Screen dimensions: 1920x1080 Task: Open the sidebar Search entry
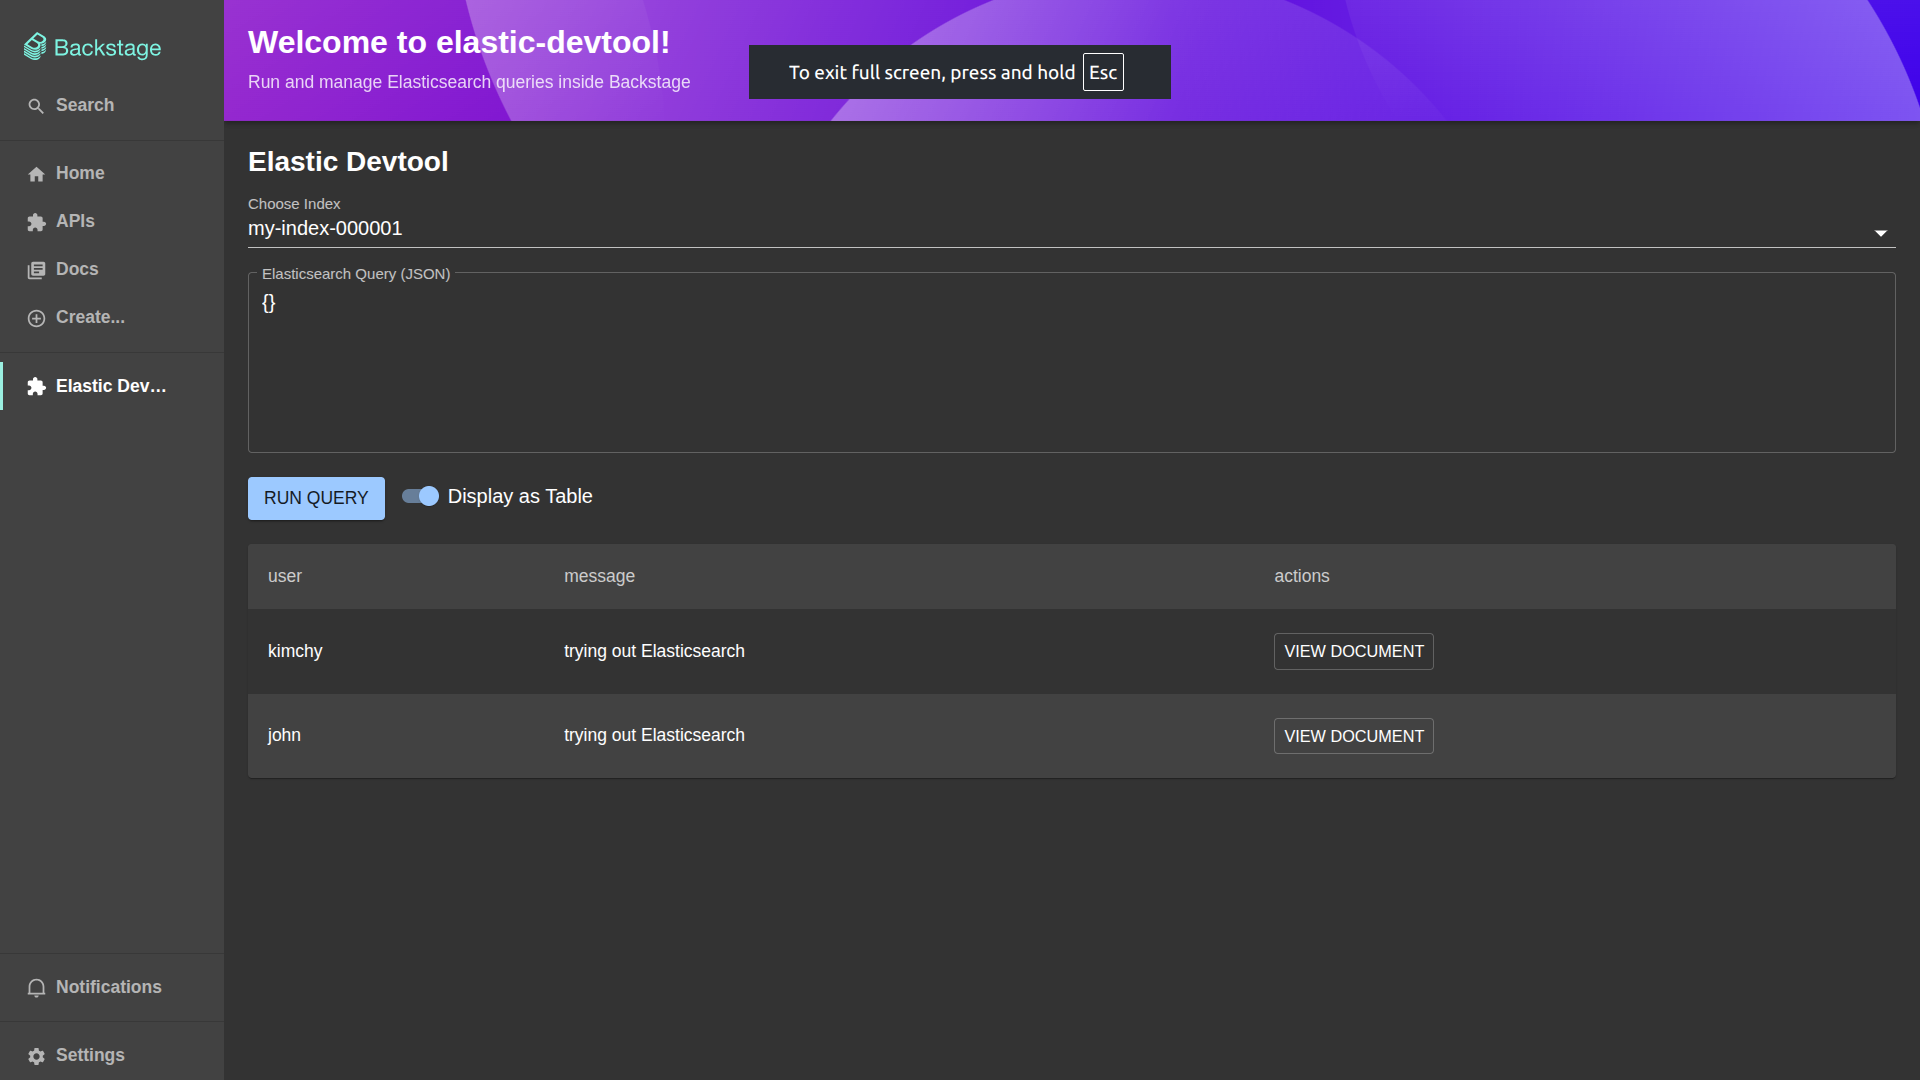pyautogui.click(x=112, y=105)
